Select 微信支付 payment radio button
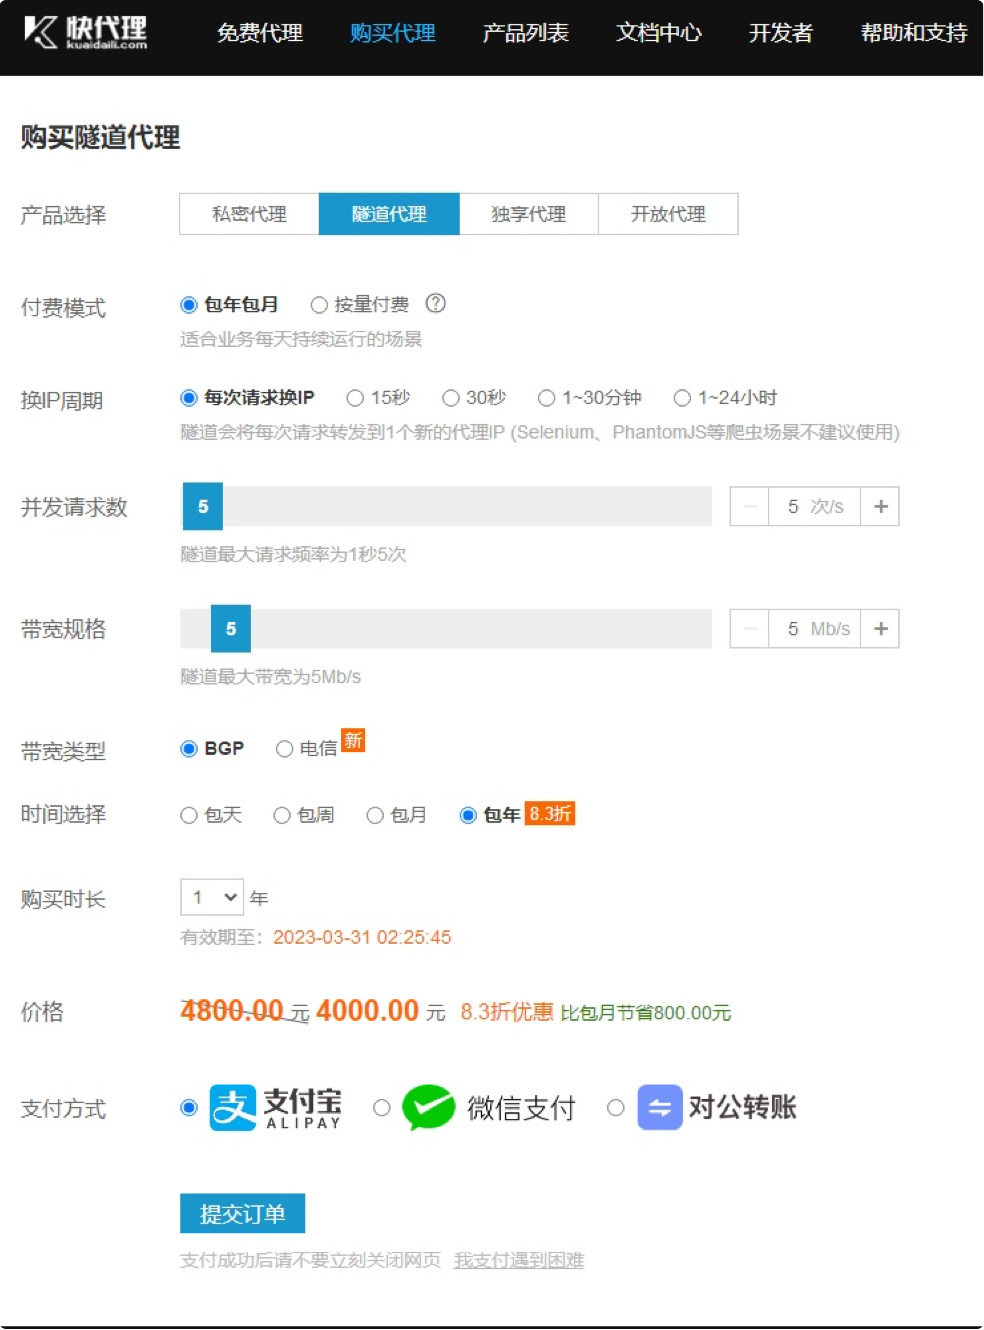Screen dimensions: 984x1330 click(x=382, y=1108)
